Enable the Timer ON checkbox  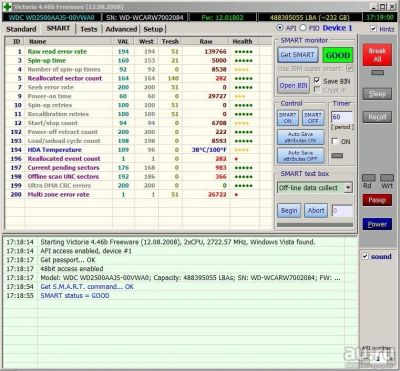pyautogui.click(x=335, y=141)
